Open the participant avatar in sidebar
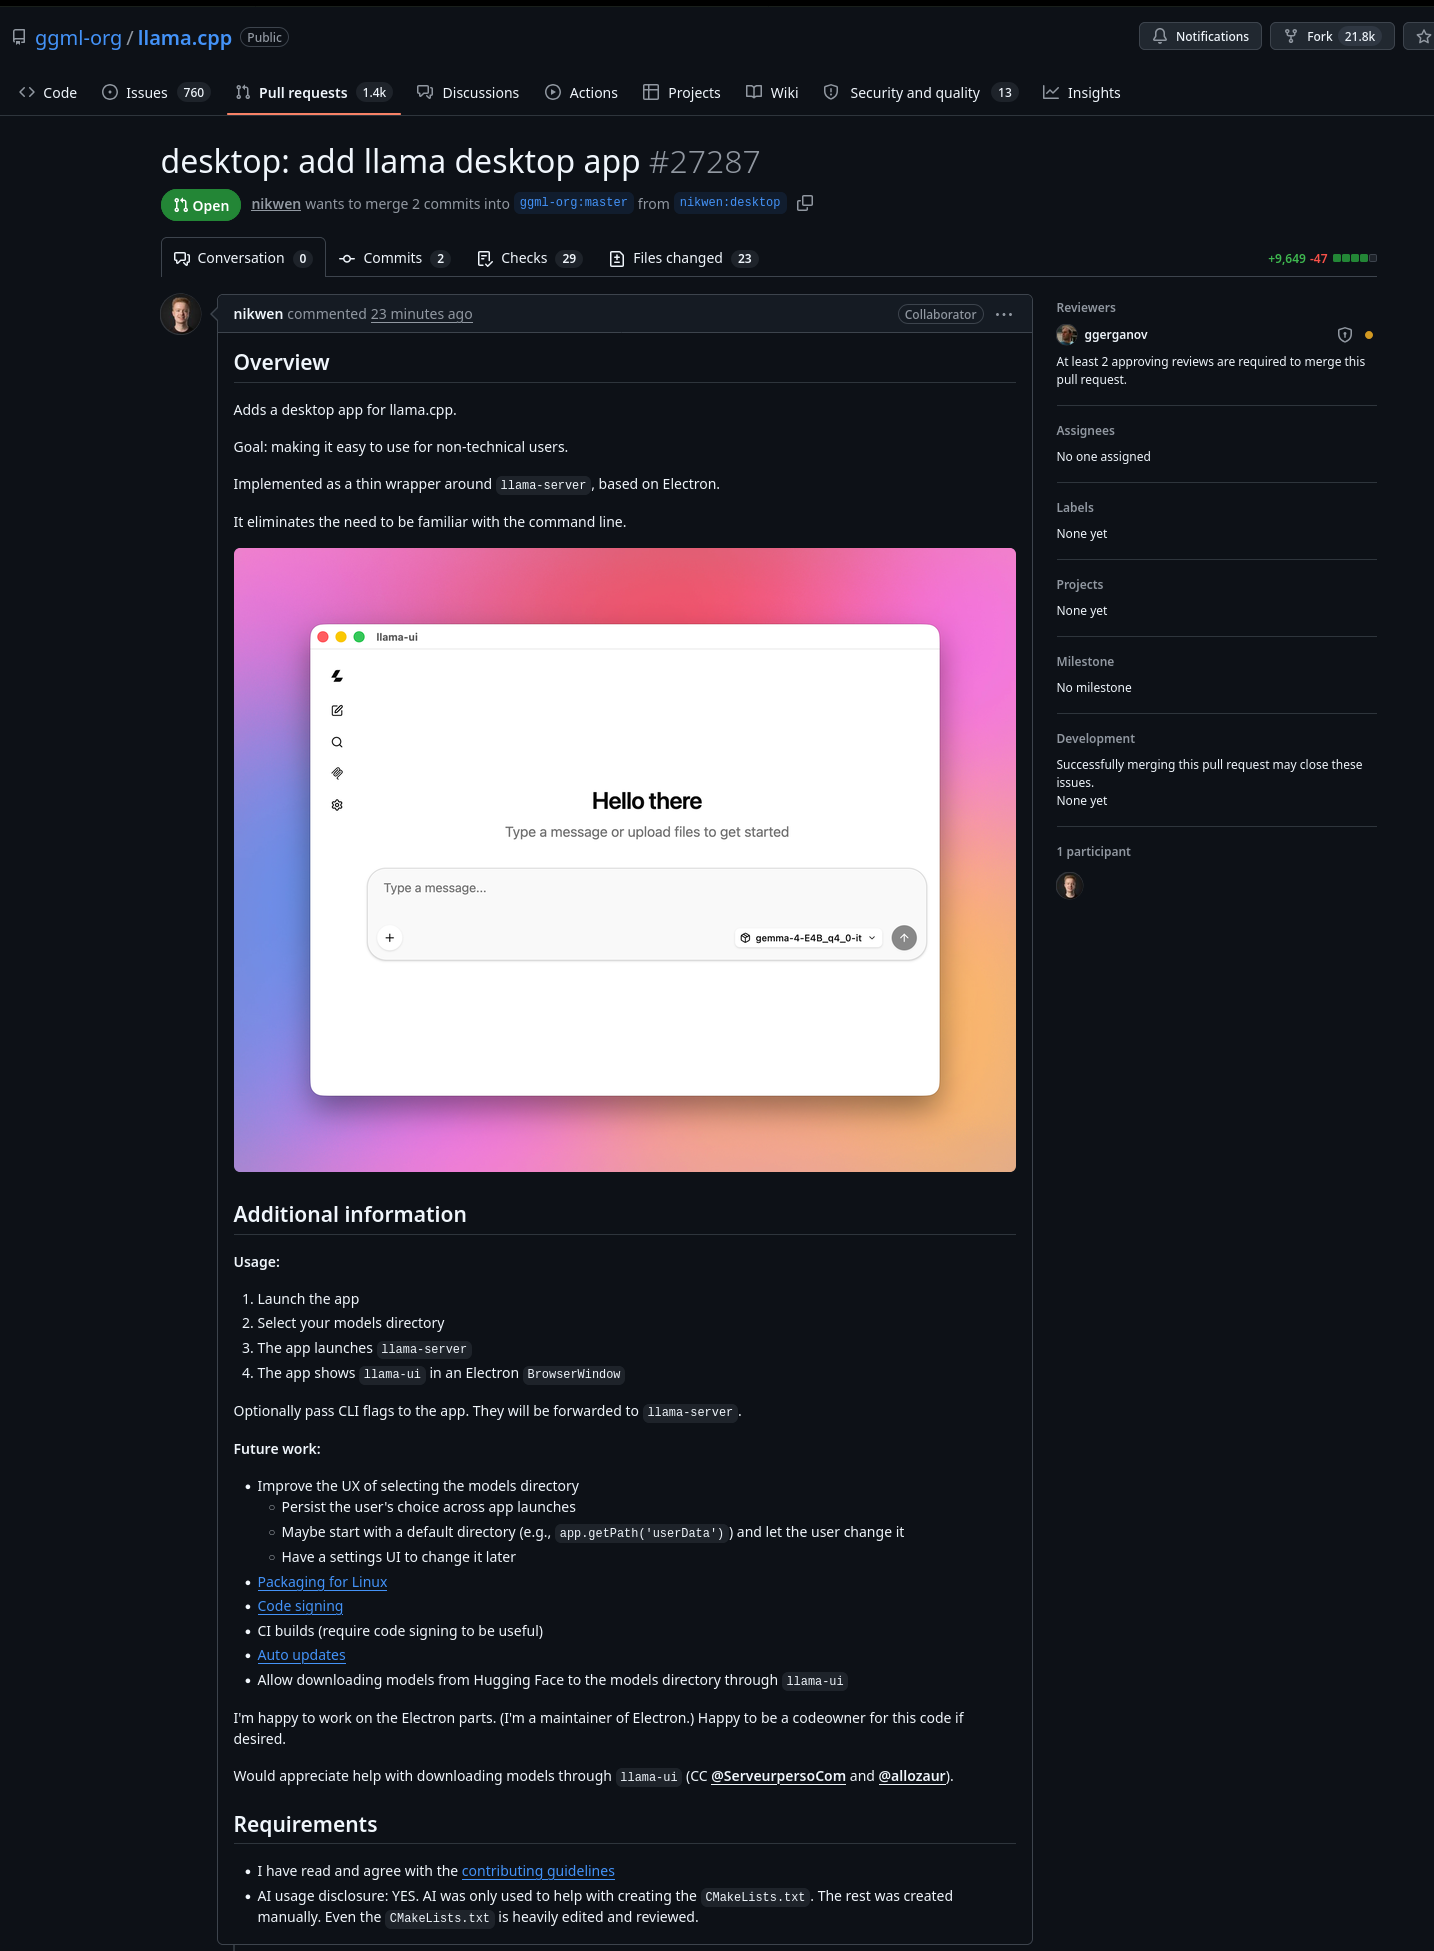Viewport: 1434px width, 1951px height. (x=1070, y=885)
